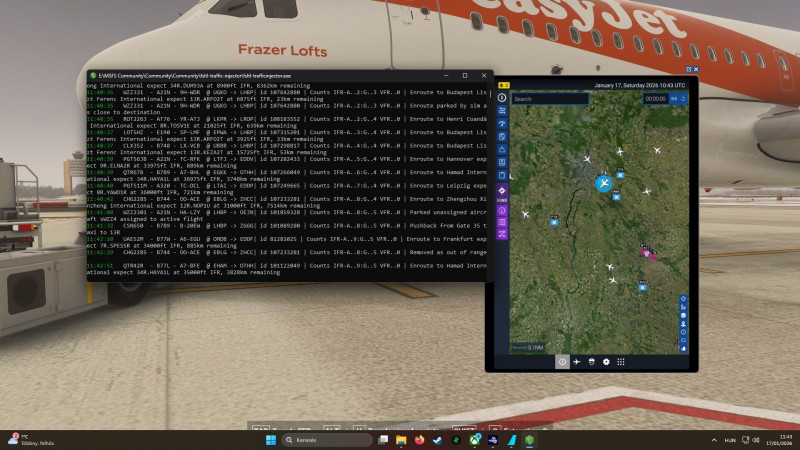
Task: Click the HUN keyboard language indicator
Action: click(730, 440)
